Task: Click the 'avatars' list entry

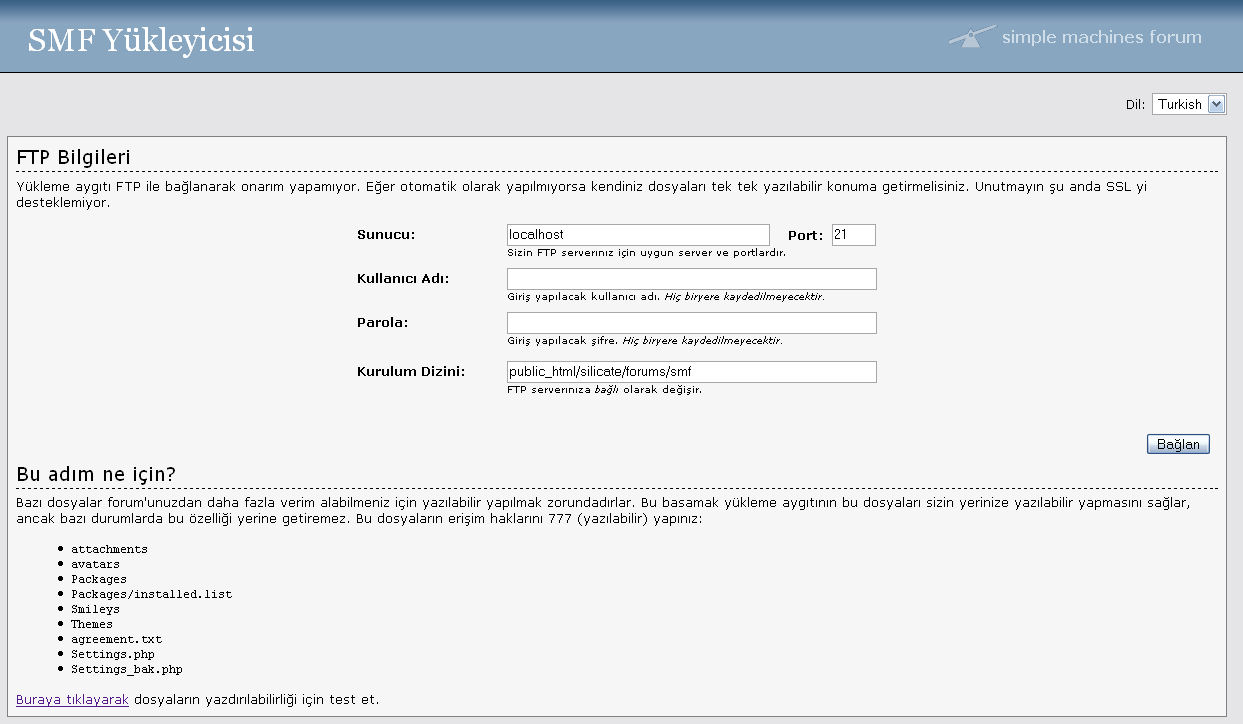Action: pos(95,564)
